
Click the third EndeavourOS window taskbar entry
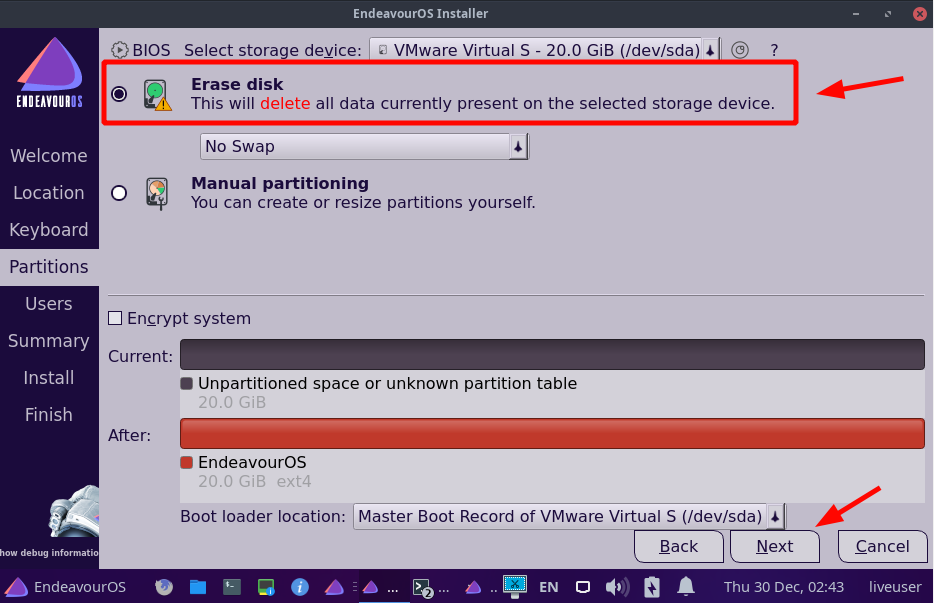pyautogui.click(x=481, y=588)
